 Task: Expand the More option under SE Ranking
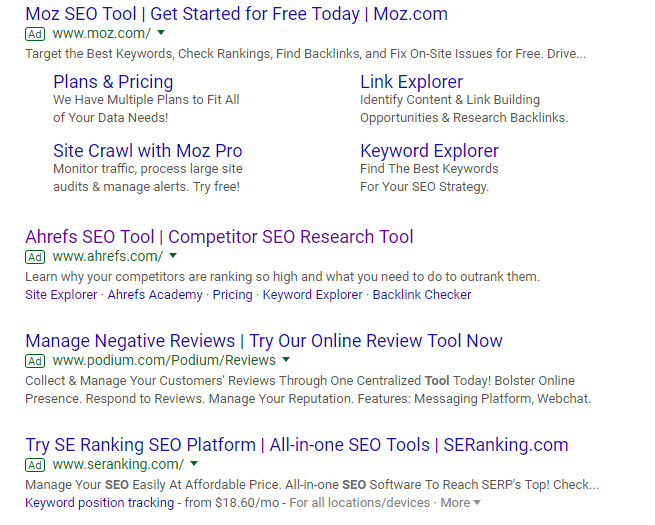tap(460, 502)
